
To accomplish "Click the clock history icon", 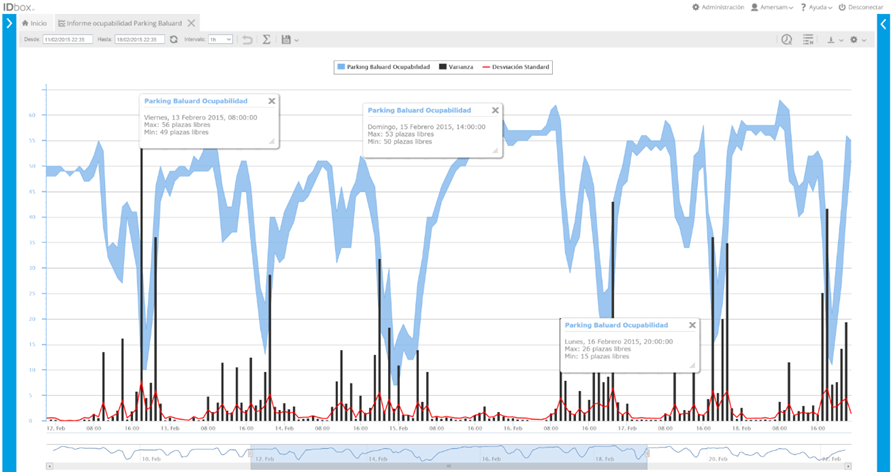I will (x=786, y=40).
